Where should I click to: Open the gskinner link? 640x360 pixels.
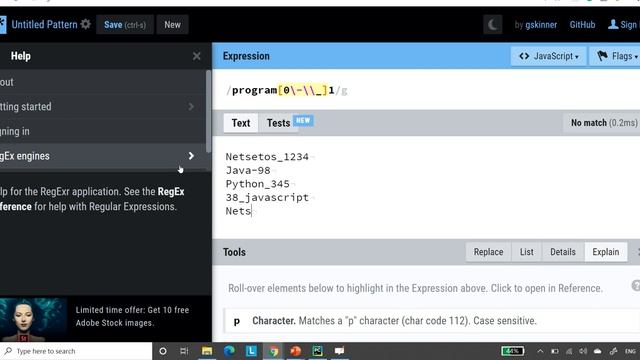click(x=541, y=25)
